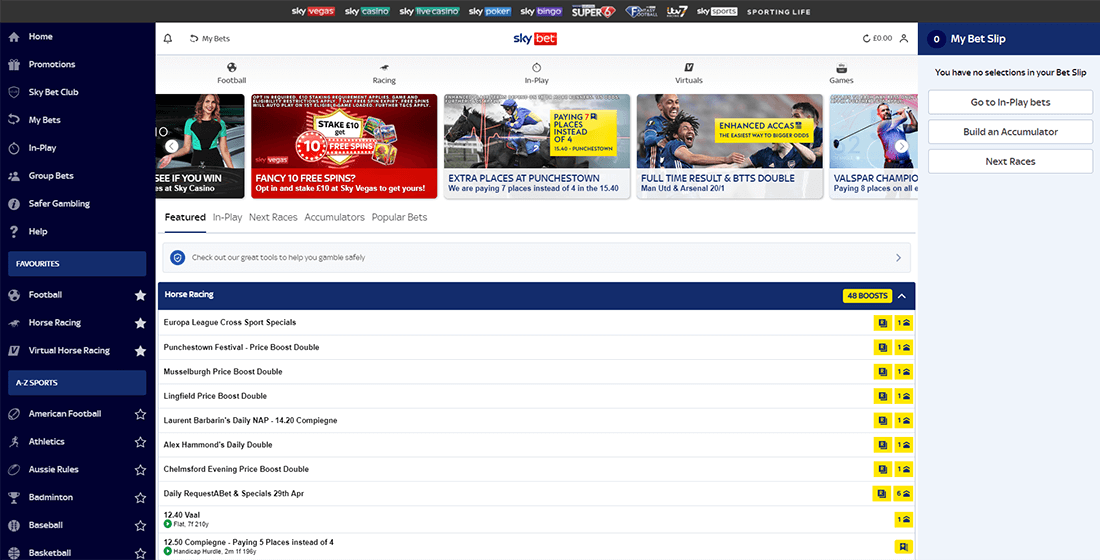
Task: Click the boost badge on Lingfield Price Boost Double
Action: click(x=904, y=396)
